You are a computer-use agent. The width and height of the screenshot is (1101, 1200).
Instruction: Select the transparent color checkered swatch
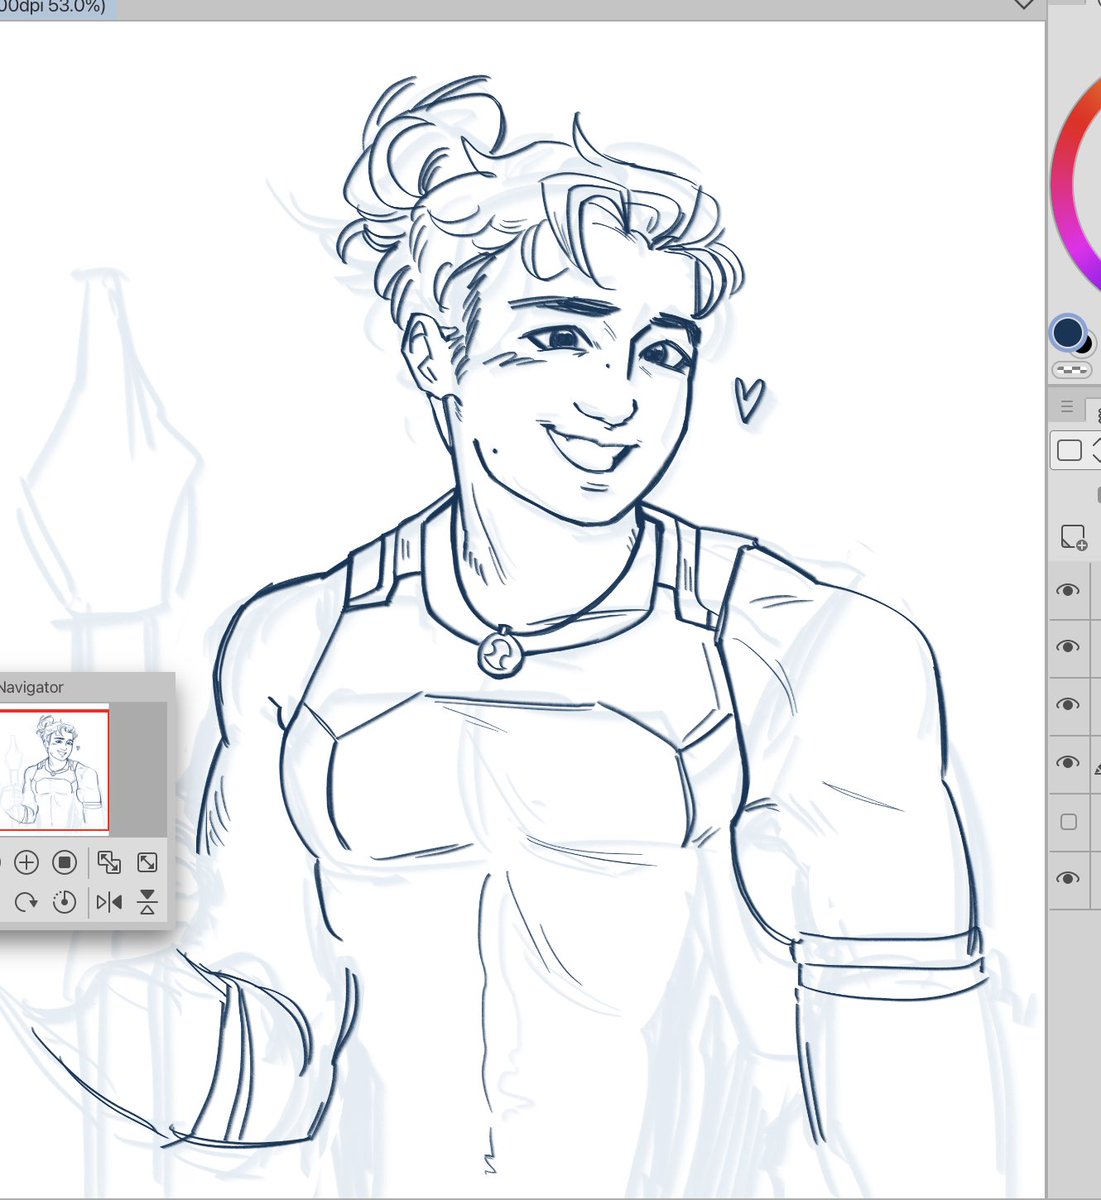click(1072, 370)
